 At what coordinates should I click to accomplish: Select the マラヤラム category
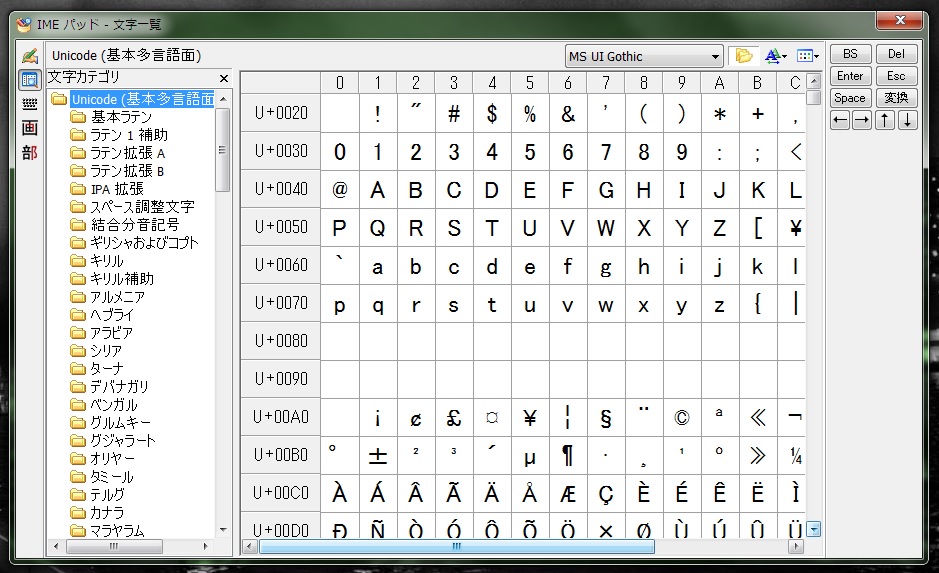click(x=117, y=530)
